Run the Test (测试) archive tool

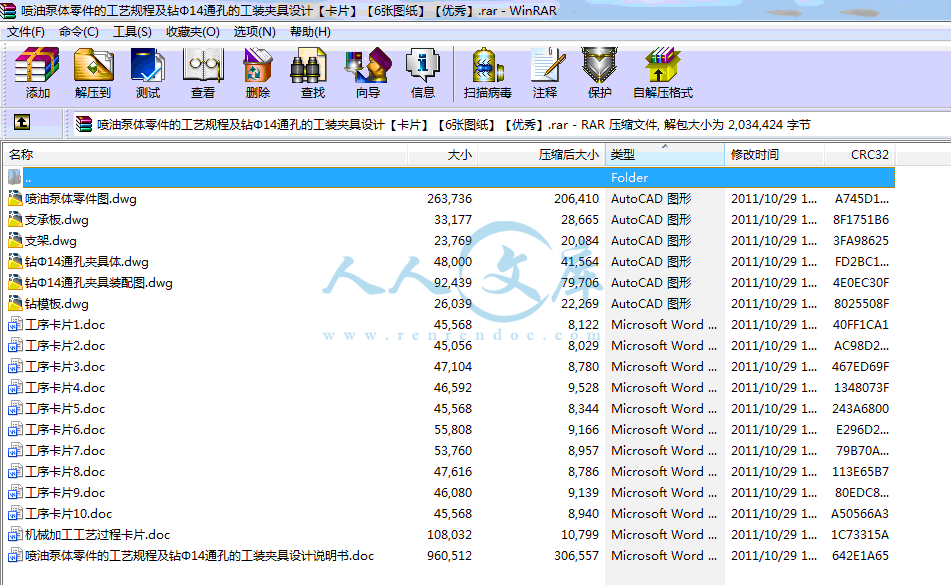147,73
